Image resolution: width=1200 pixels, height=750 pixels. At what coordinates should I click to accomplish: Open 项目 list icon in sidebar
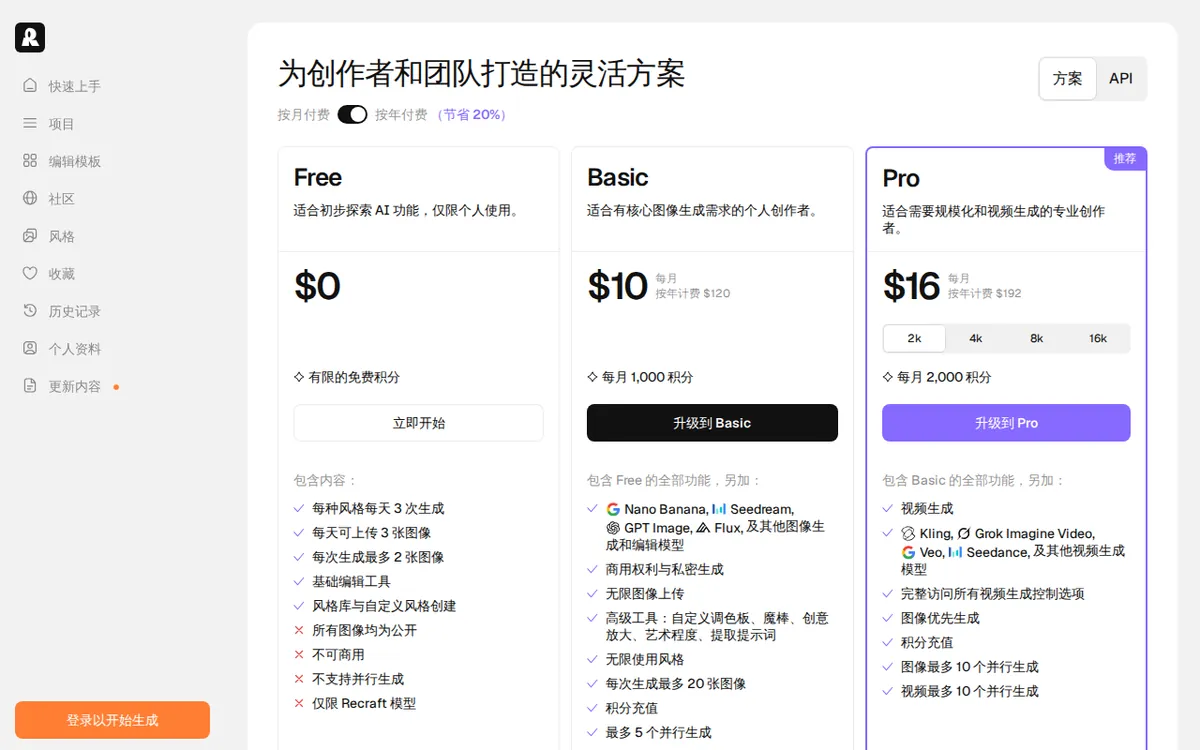point(30,124)
